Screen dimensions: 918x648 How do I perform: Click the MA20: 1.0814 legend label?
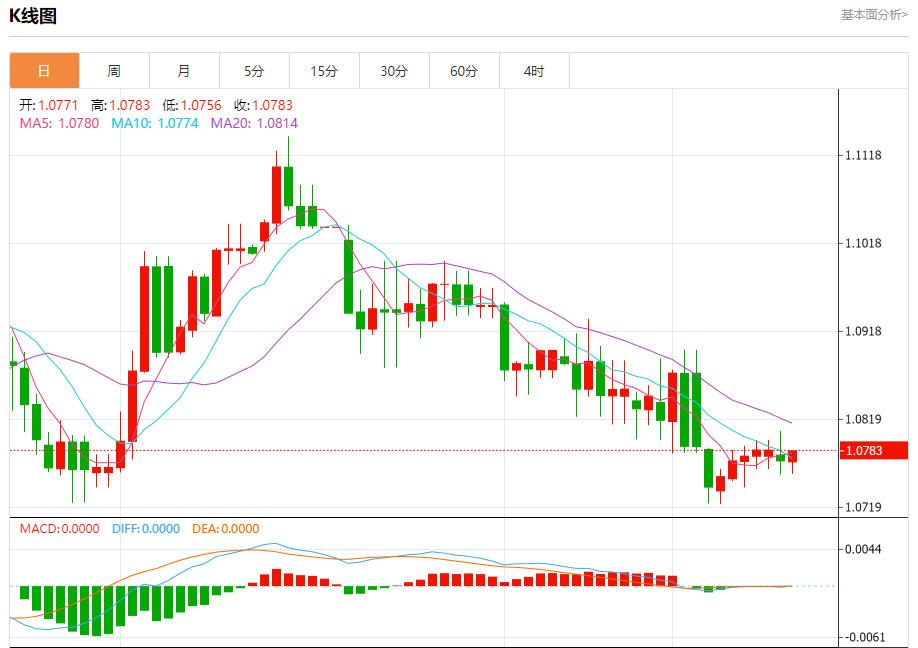click(254, 123)
